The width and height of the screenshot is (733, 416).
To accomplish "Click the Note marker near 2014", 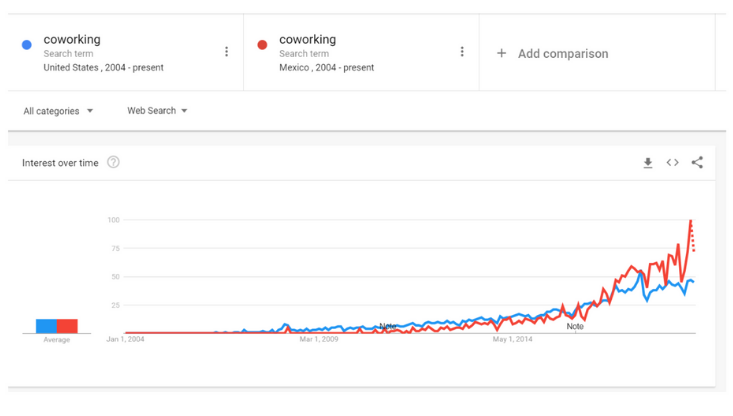I will [x=575, y=326].
